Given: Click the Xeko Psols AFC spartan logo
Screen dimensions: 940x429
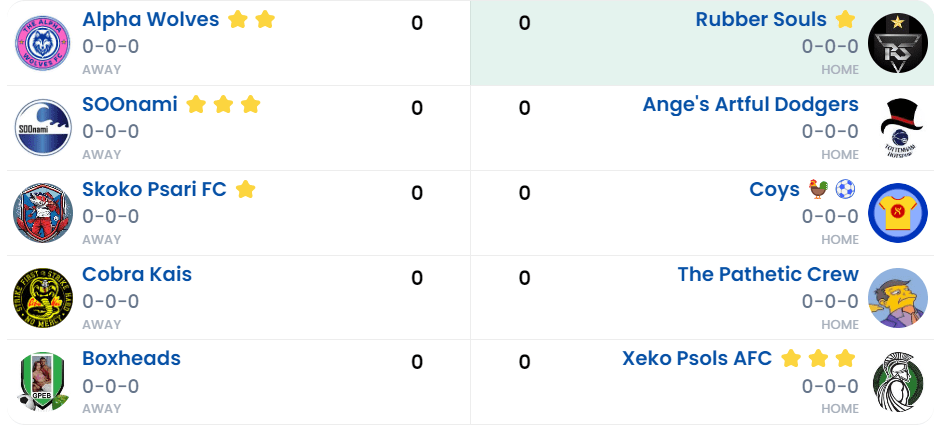Looking at the screenshot, I should tap(897, 382).
